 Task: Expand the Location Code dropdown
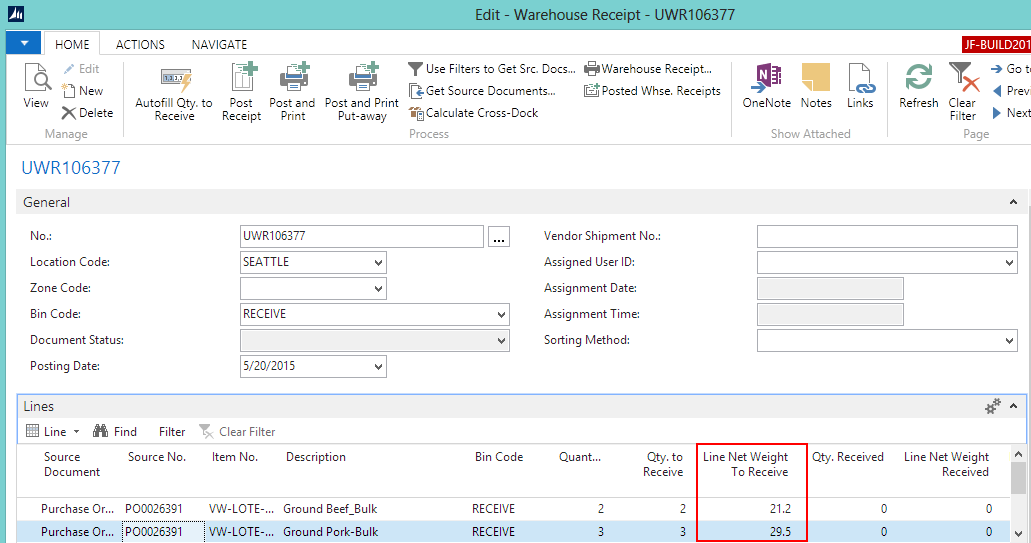pos(377,263)
